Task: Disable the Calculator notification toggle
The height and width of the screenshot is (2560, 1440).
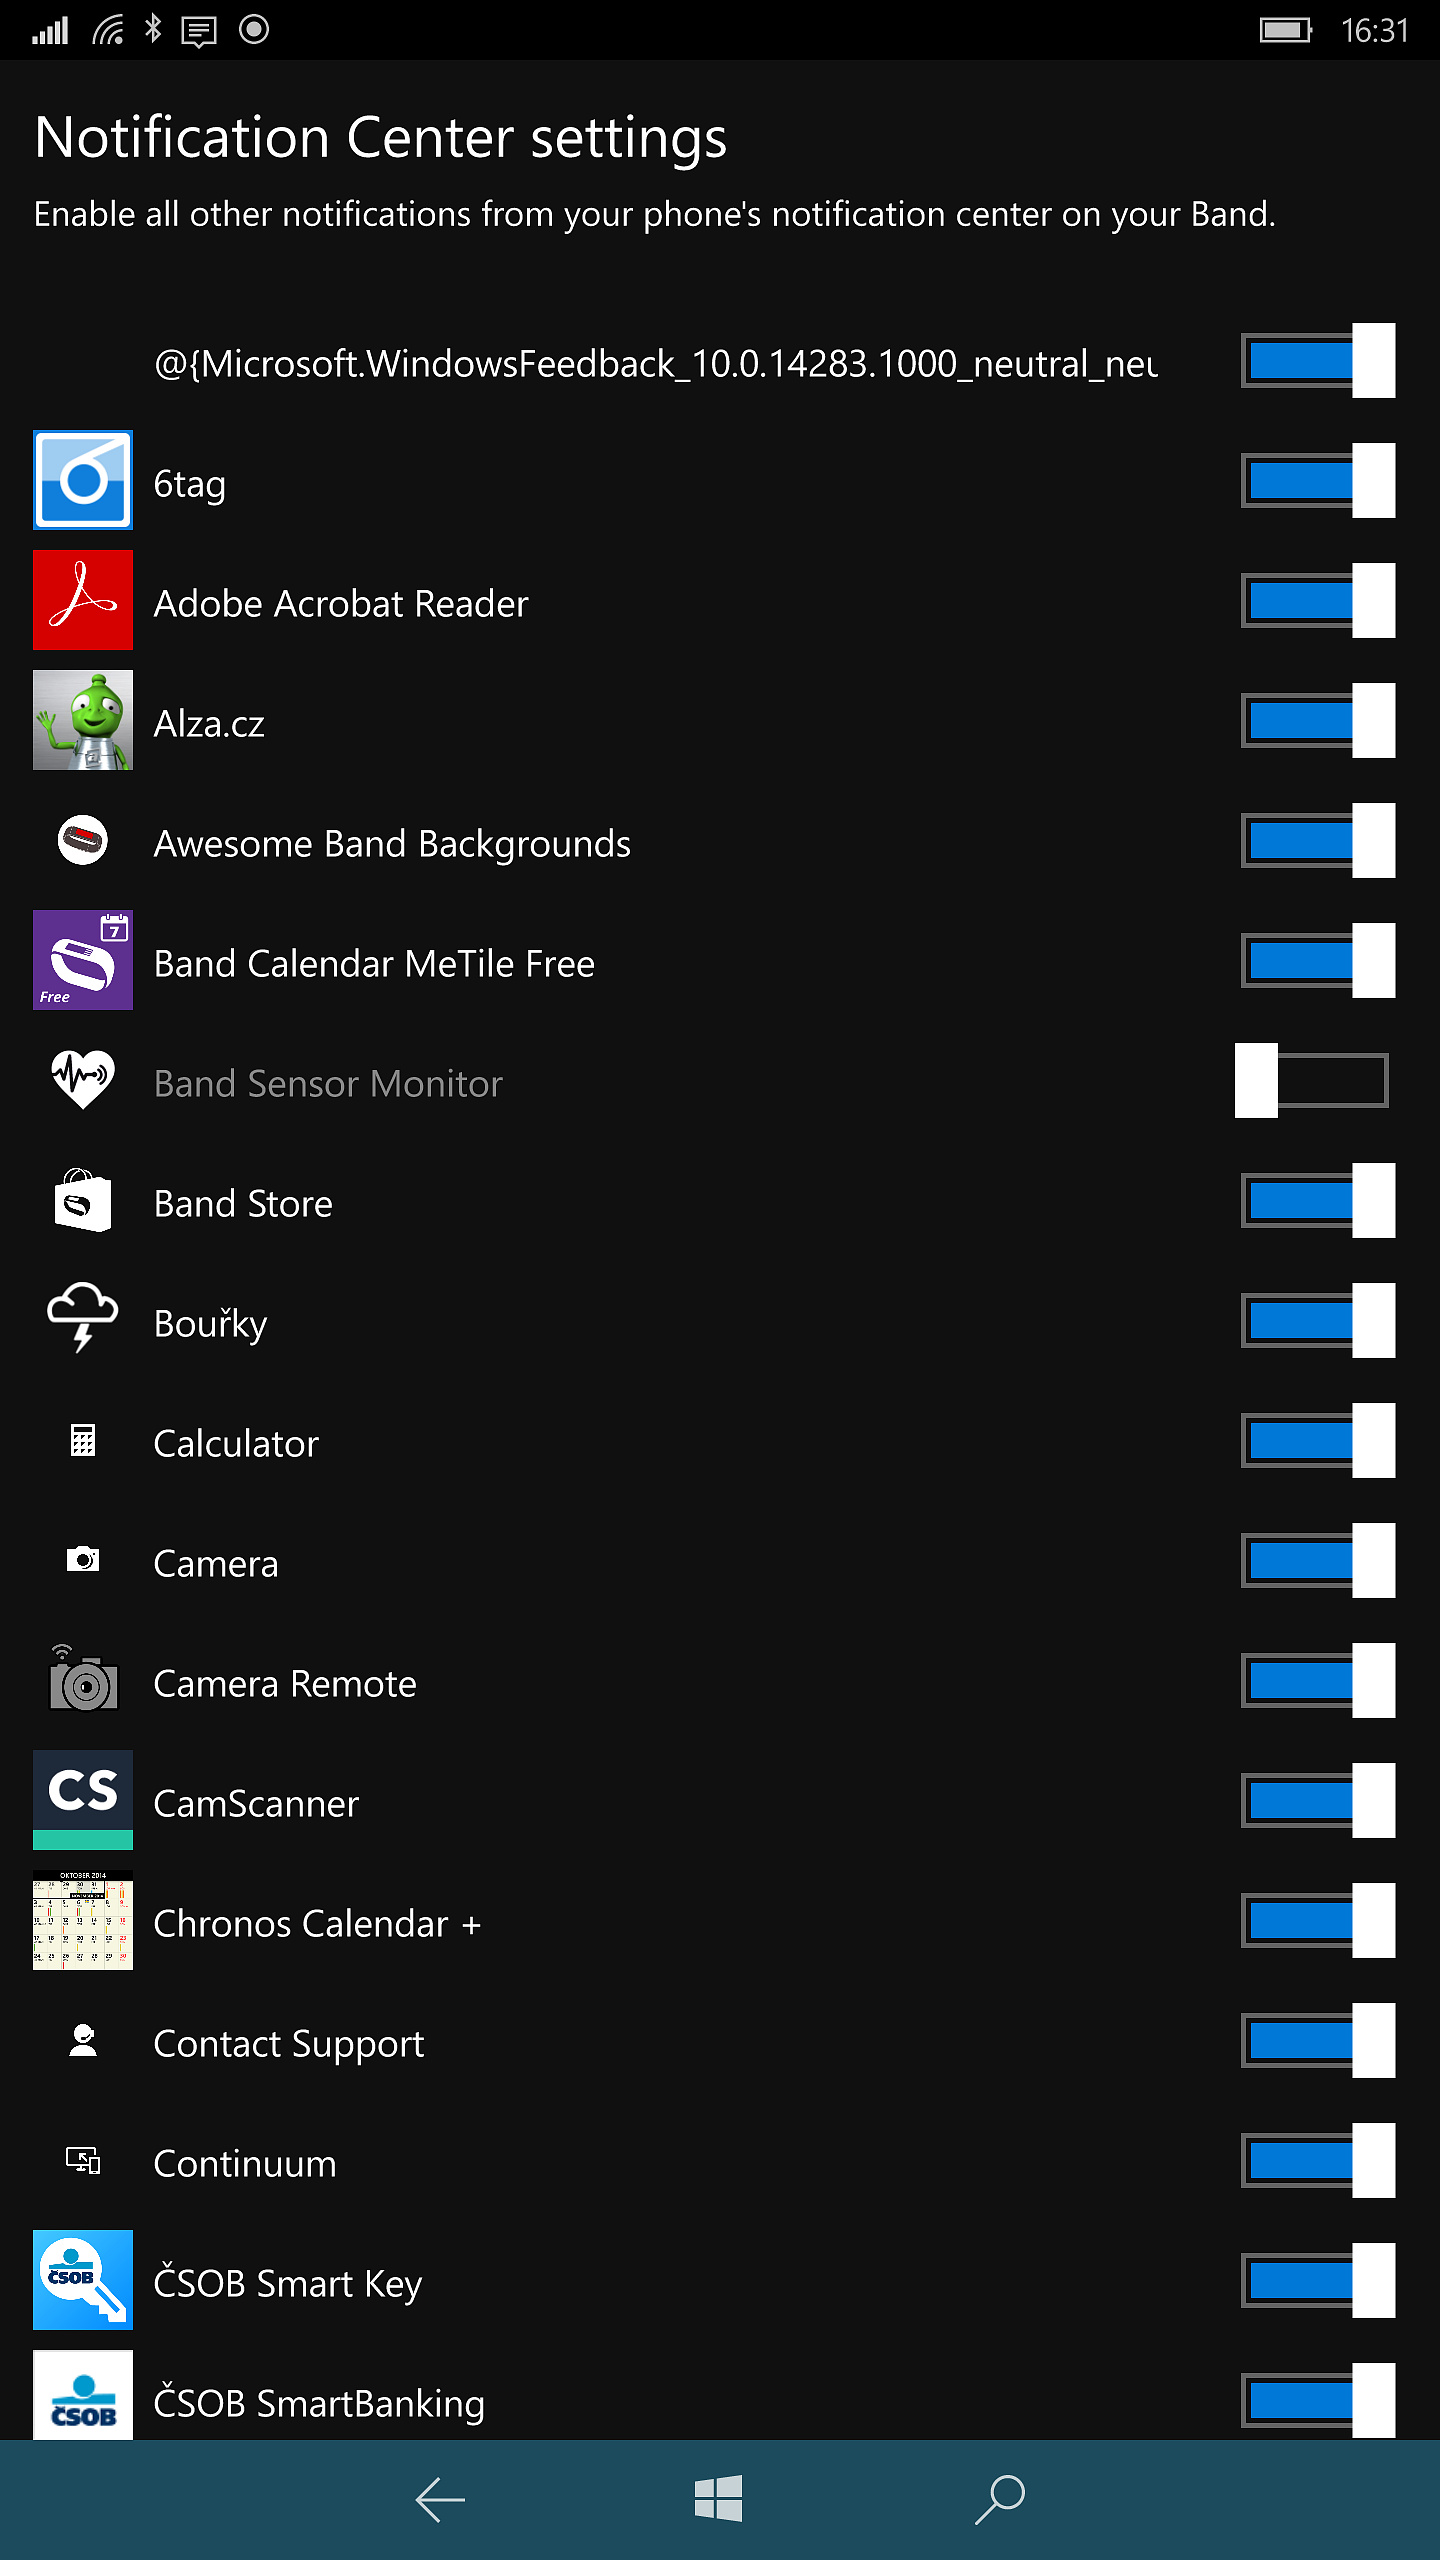Action: [x=1318, y=1440]
